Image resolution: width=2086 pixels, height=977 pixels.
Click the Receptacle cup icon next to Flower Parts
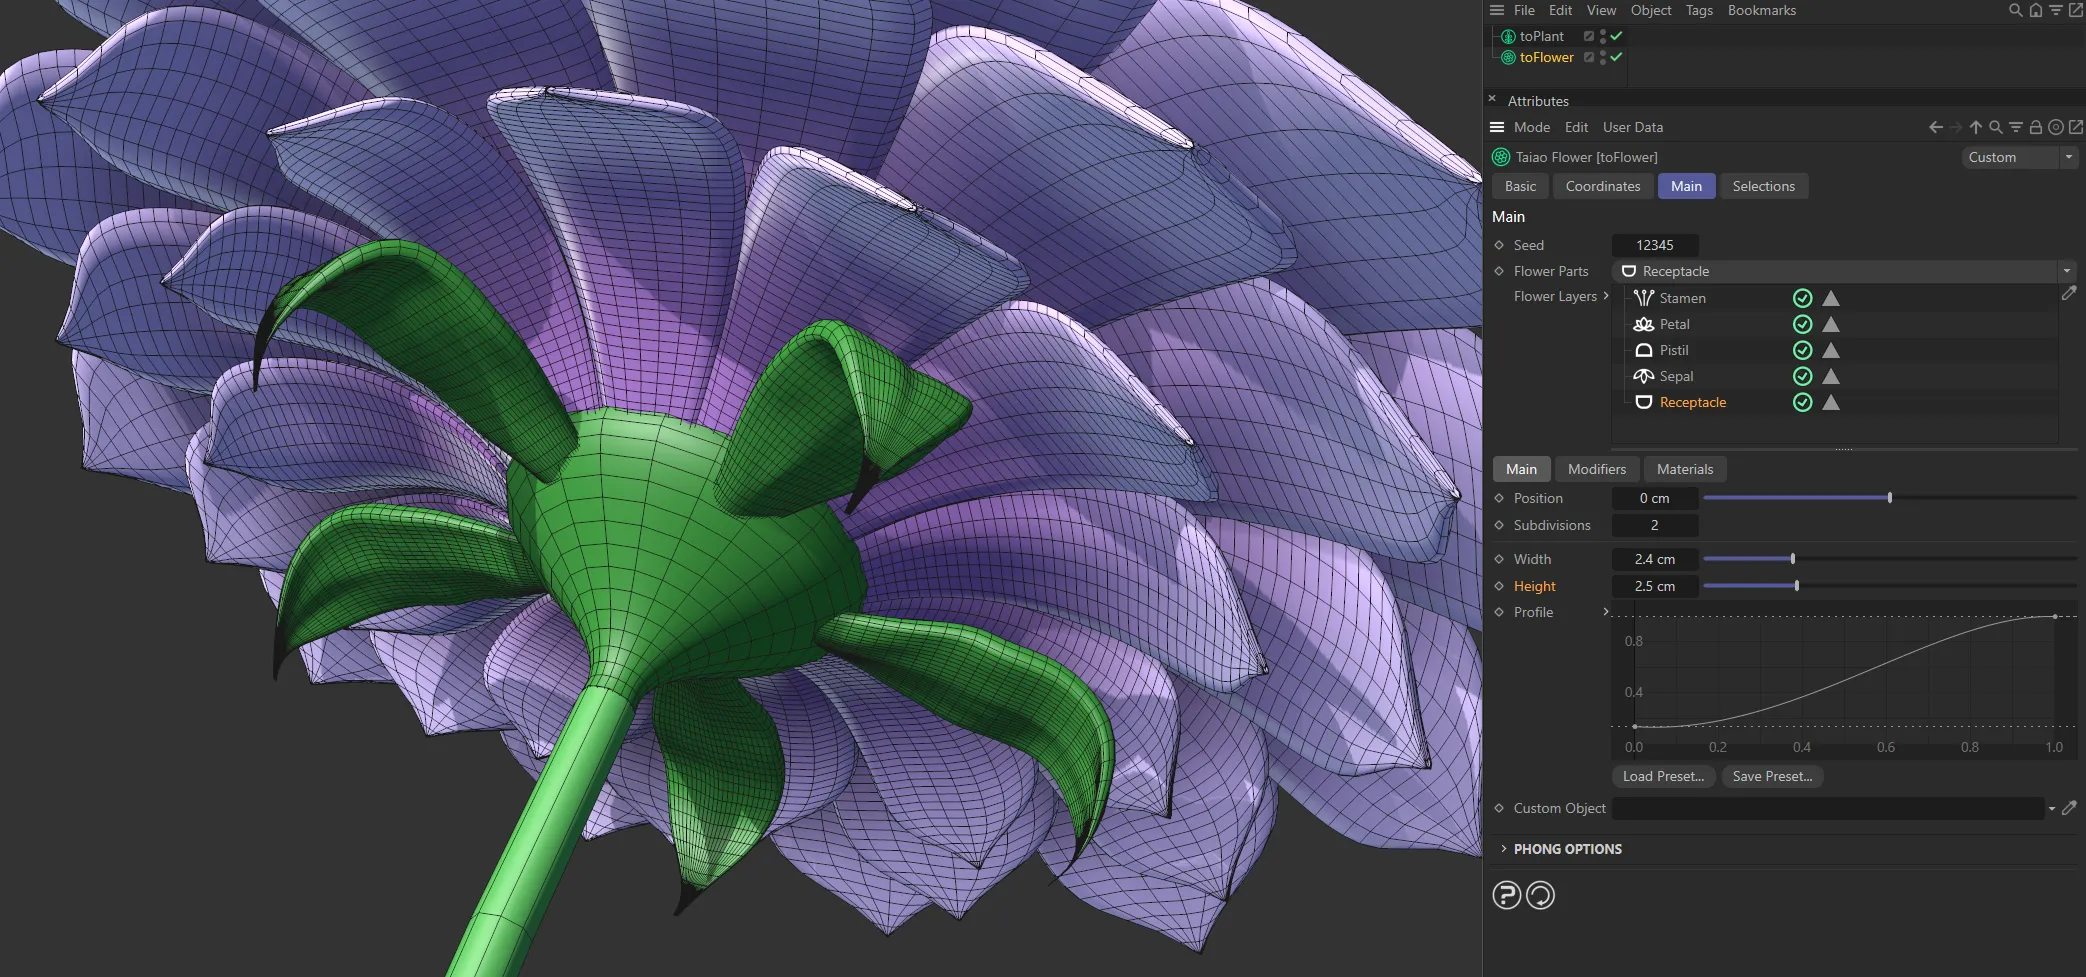pos(1629,271)
